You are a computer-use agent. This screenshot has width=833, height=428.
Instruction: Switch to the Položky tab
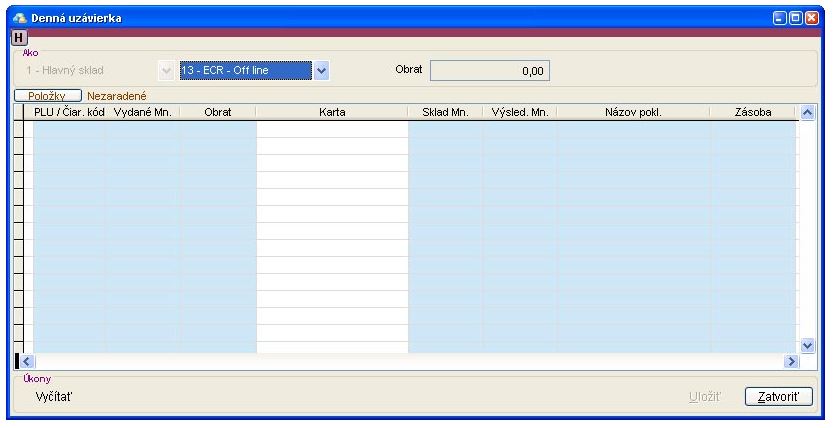click(x=47, y=96)
